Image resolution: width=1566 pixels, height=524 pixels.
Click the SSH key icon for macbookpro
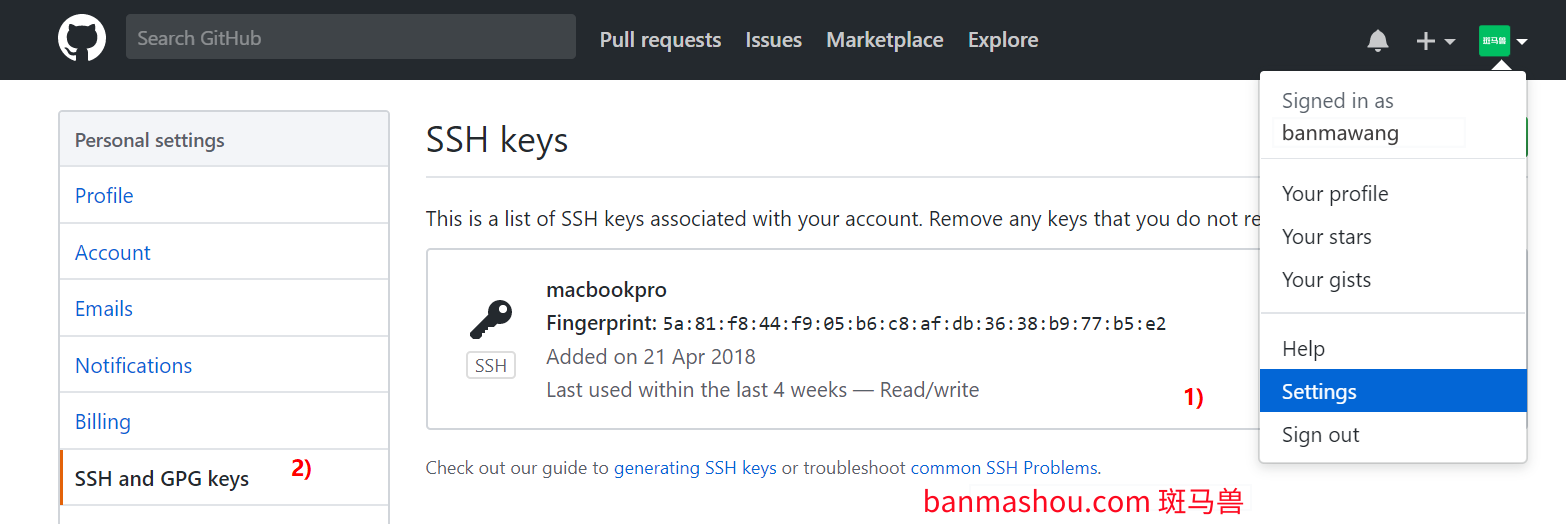pos(491,320)
